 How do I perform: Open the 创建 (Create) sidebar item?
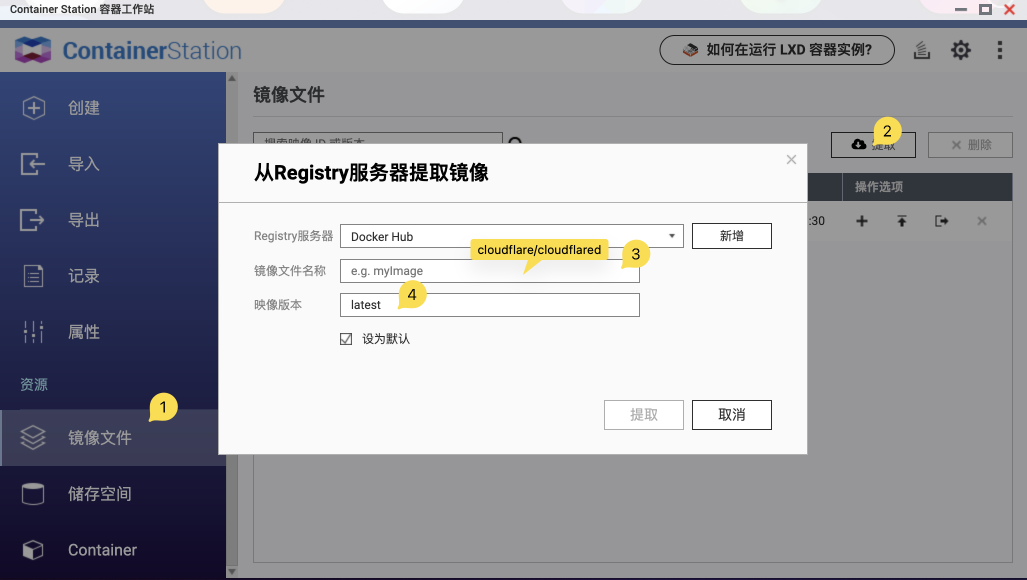(x=113, y=108)
